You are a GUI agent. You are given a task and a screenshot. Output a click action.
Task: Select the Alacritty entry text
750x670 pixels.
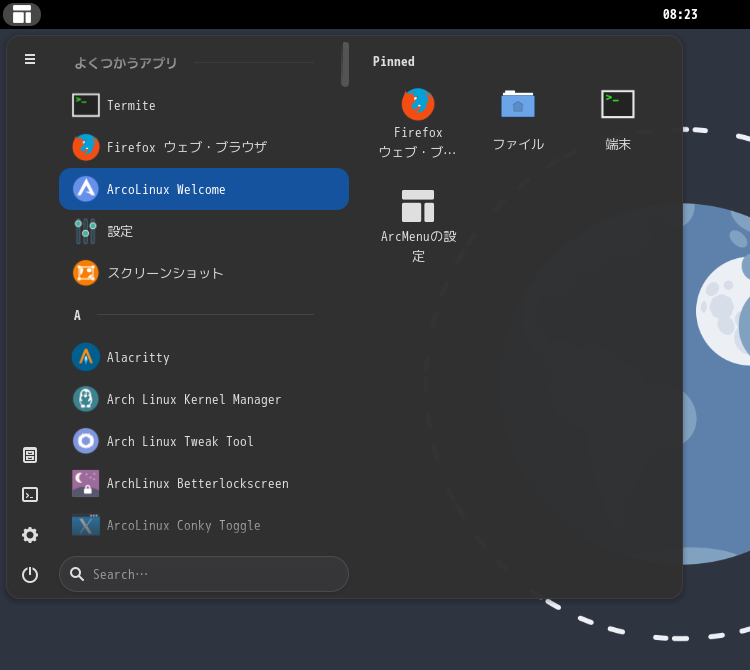[138, 357]
